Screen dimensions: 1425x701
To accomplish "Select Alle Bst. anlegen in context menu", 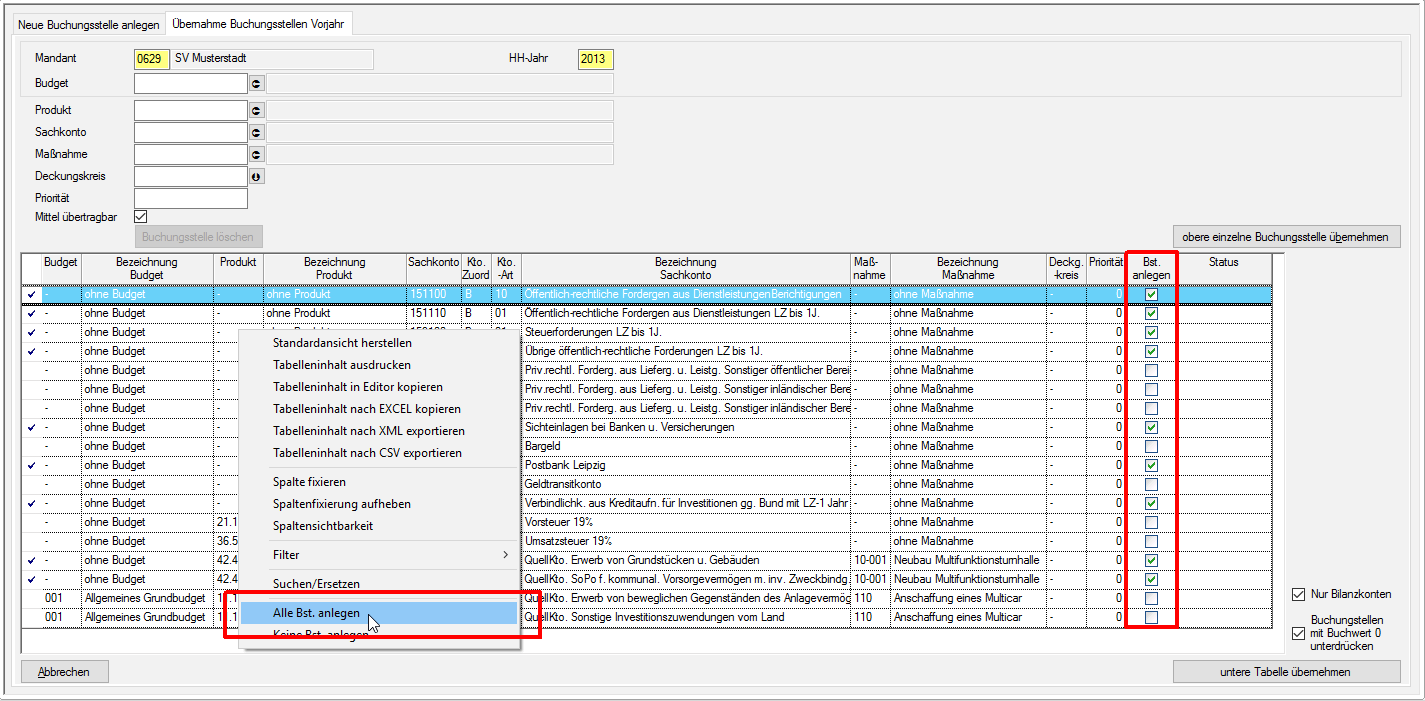I will tap(316, 613).
